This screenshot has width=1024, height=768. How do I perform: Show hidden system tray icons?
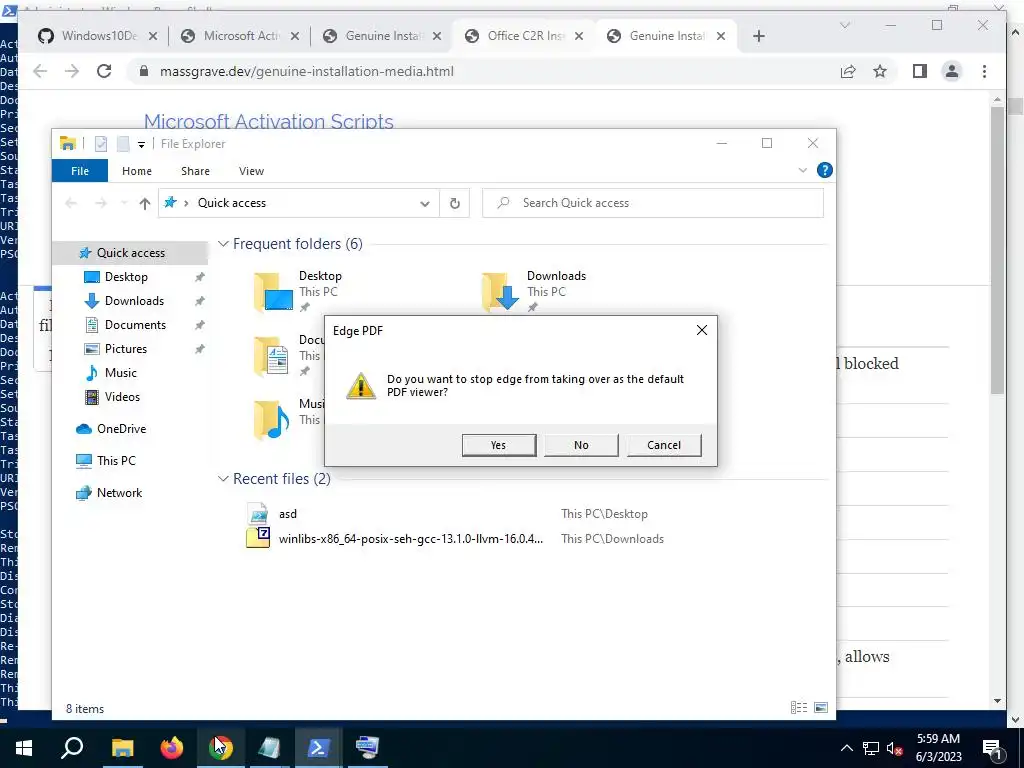click(846, 748)
